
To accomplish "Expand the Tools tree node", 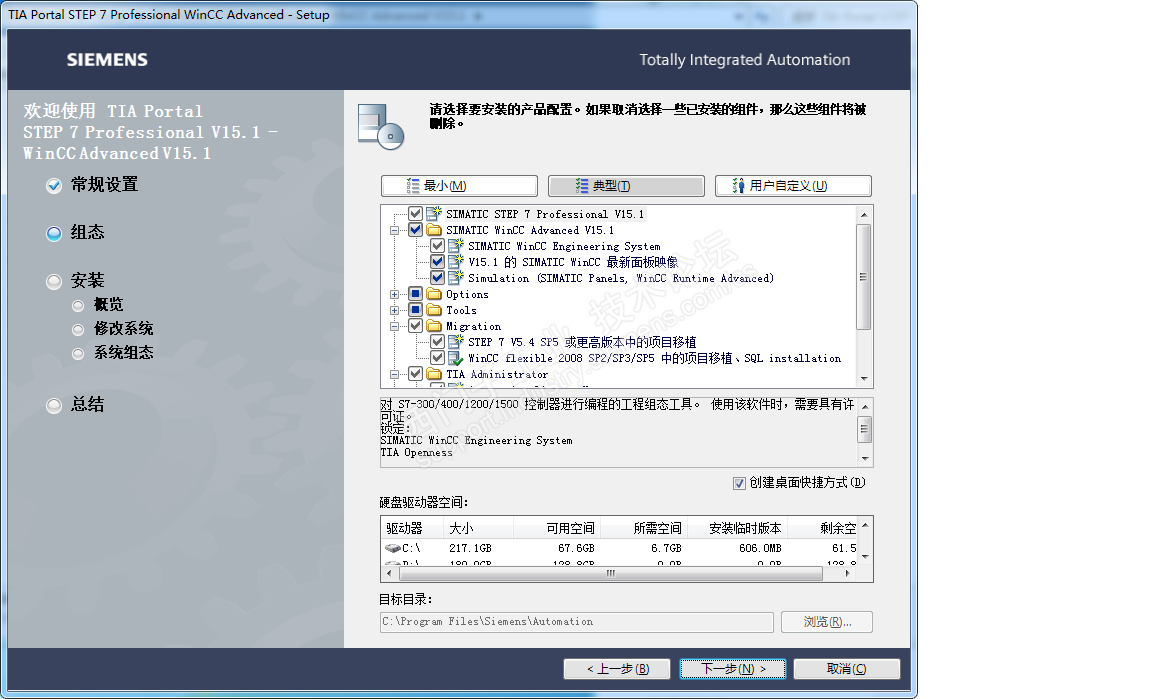I will pyautogui.click(x=395, y=311).
